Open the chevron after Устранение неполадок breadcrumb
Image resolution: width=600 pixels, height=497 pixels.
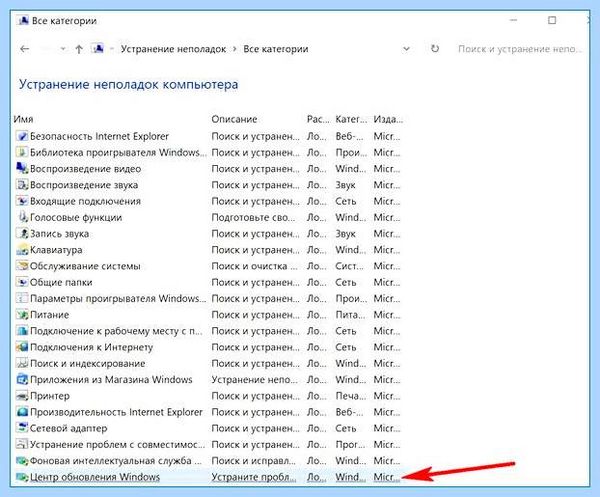tap(235, 49)
